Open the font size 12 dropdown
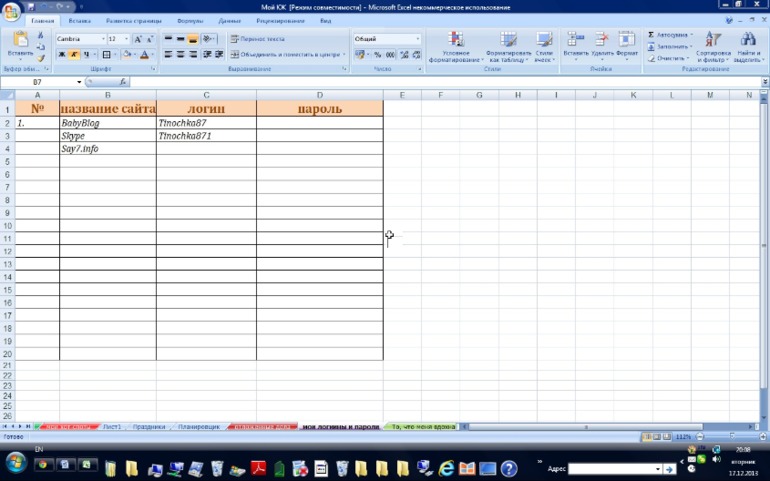Image resolution: width=770 pixels, height=481 pixels. click(126, 39)
